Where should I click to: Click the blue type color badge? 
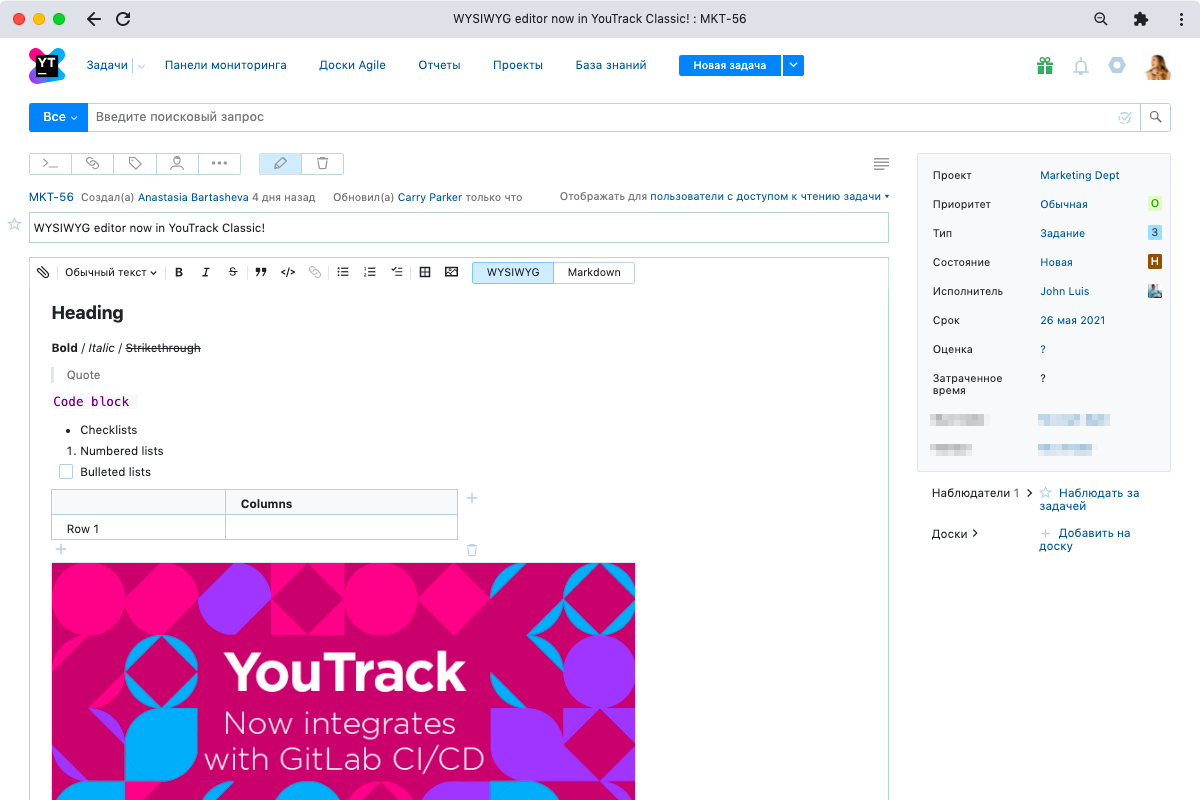[1155, 233]
